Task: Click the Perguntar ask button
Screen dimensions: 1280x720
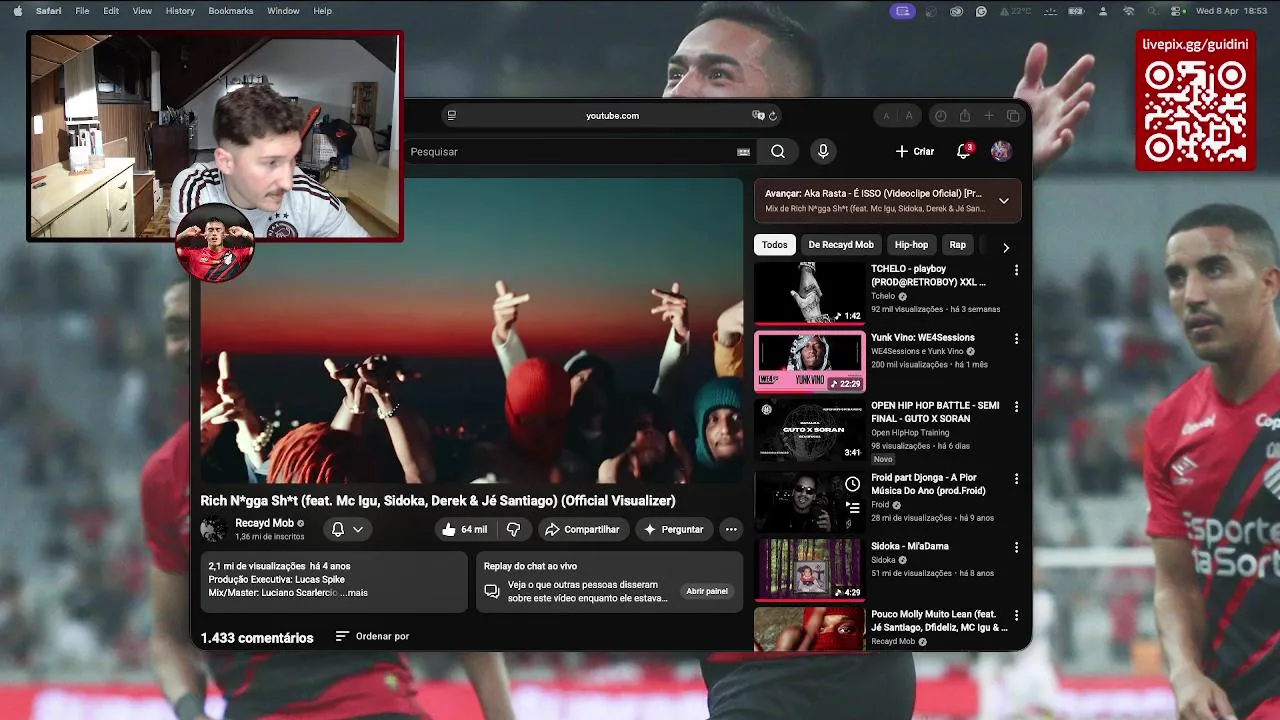Action: (x=674, y=529)
